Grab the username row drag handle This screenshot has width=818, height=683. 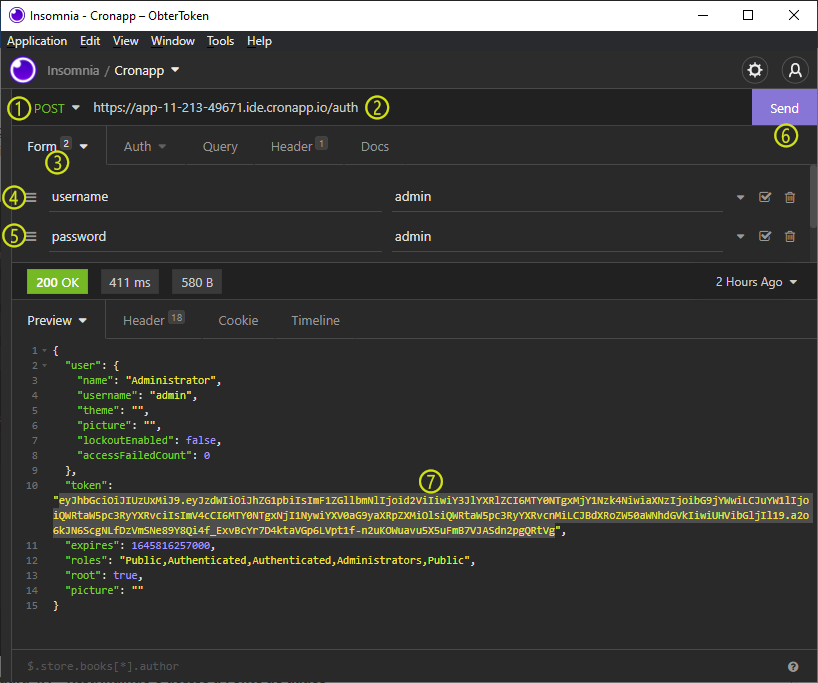coord(31,197)
